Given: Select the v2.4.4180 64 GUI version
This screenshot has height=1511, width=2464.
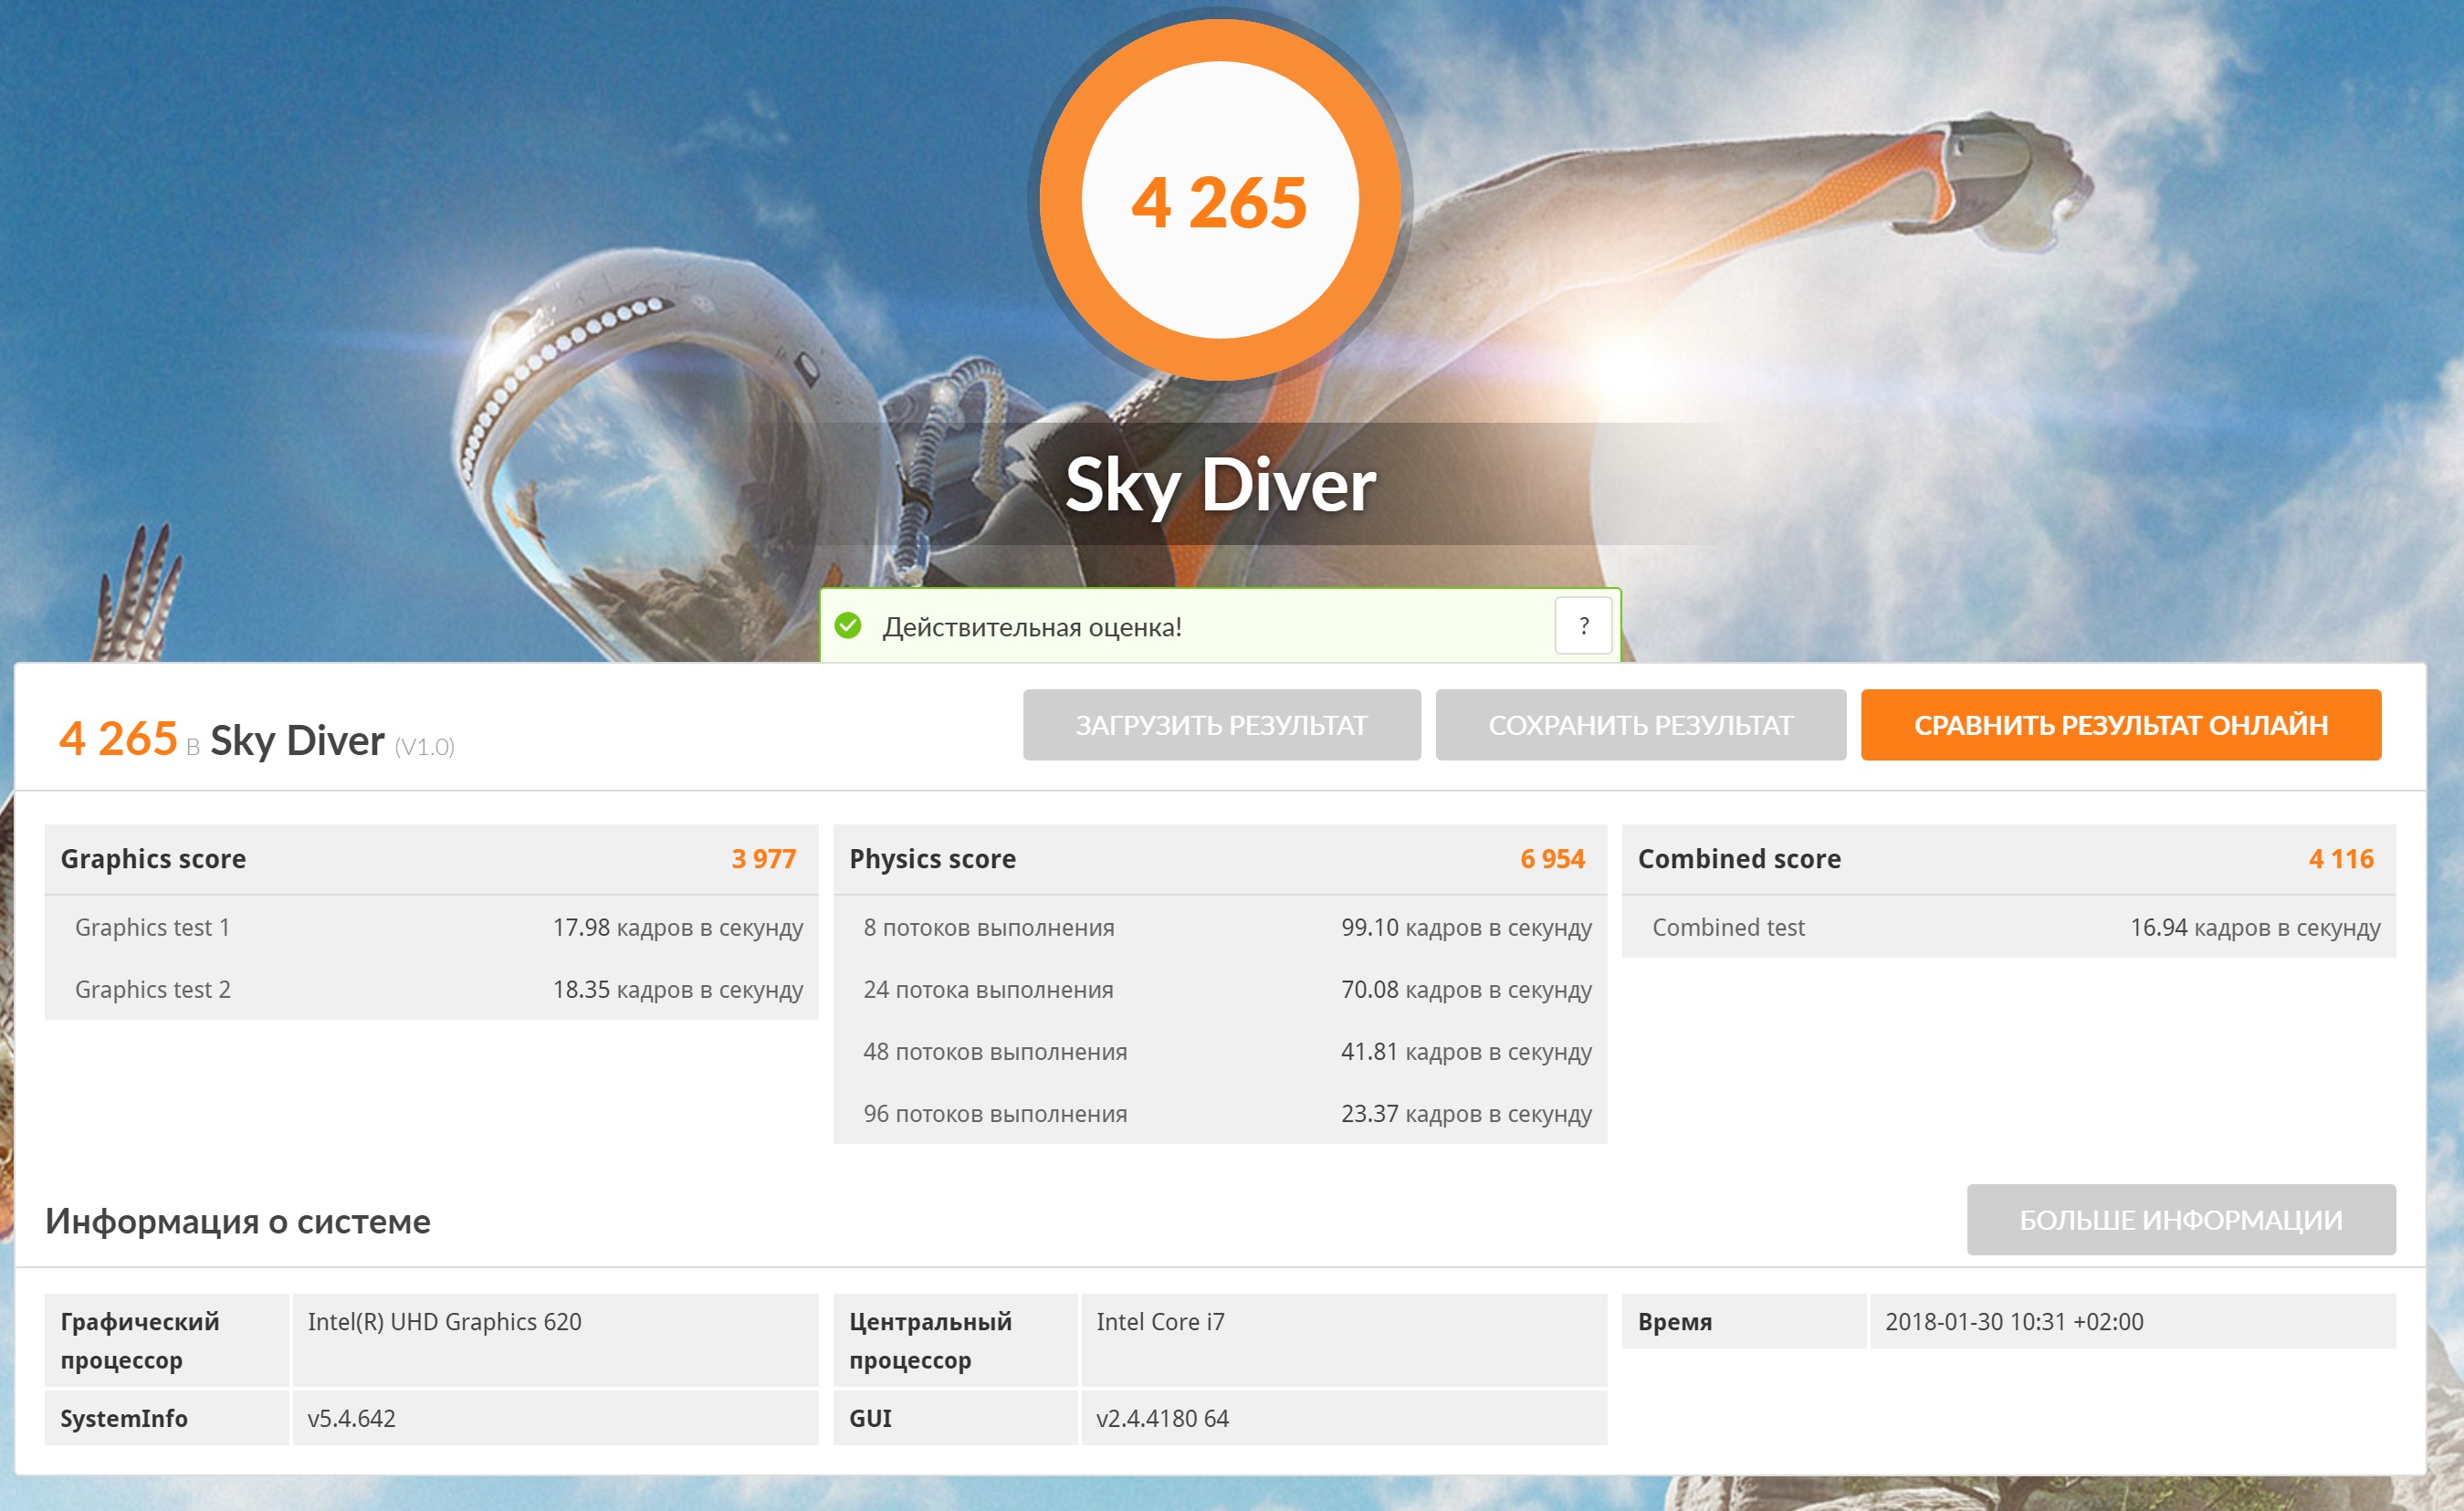Looking at the screenshot, I should (x=1162, y=1419).
